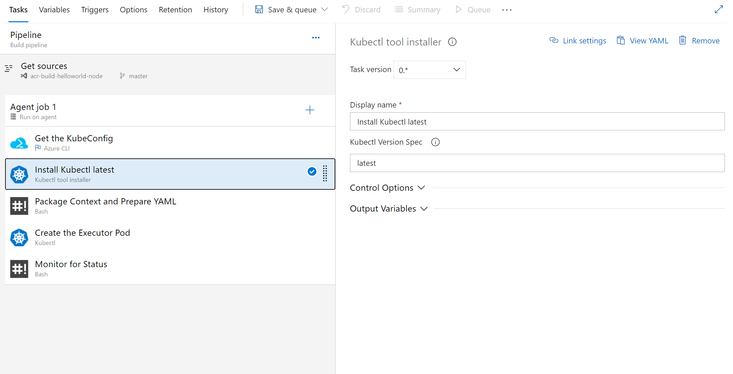Switch to the Variables tab
Screen dimensions: 733x374
[54, 10]
